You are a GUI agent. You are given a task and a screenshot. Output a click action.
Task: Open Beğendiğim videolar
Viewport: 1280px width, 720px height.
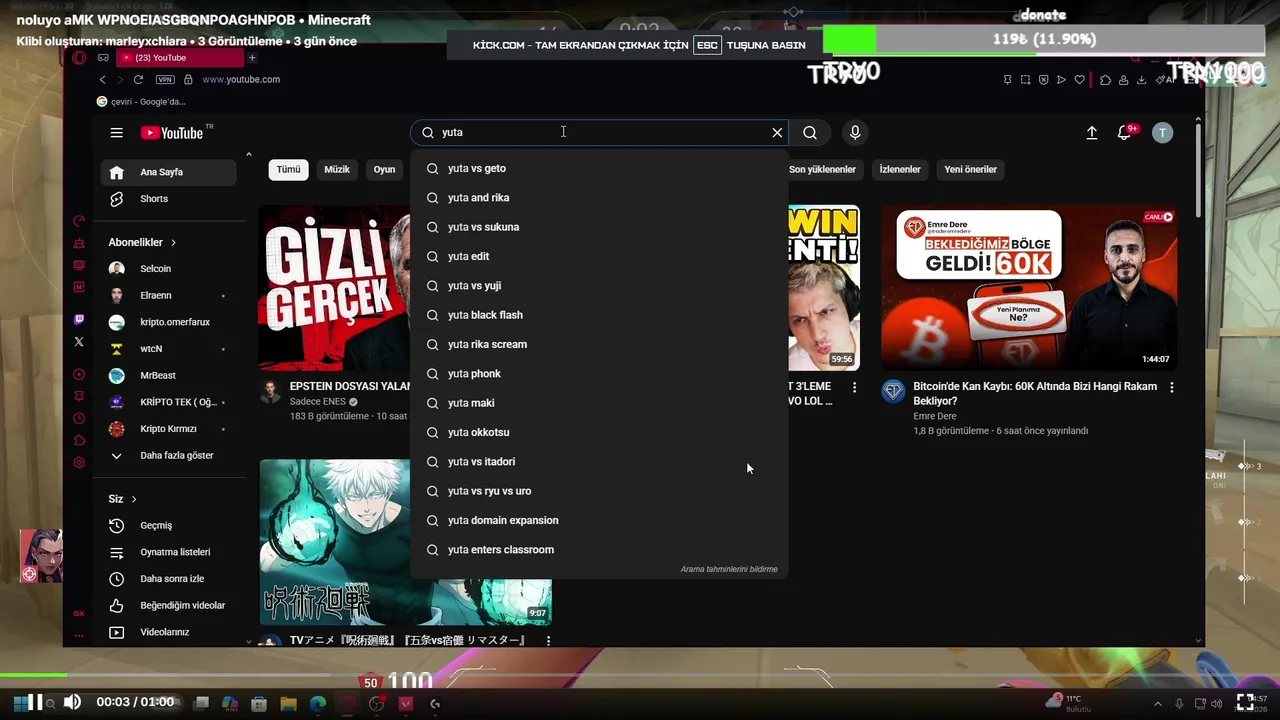[169, 606]
